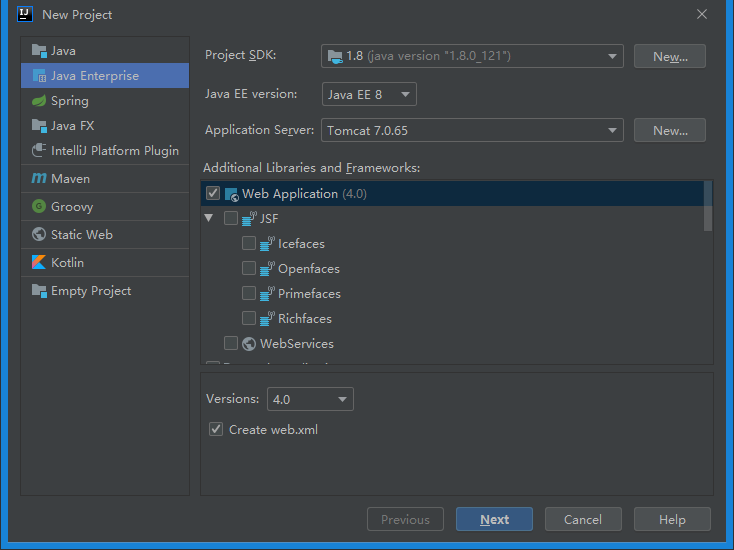The height and width of the screenshot is (550, 734).
Task: Click the Maven m icon
Action: coord(39,178)
